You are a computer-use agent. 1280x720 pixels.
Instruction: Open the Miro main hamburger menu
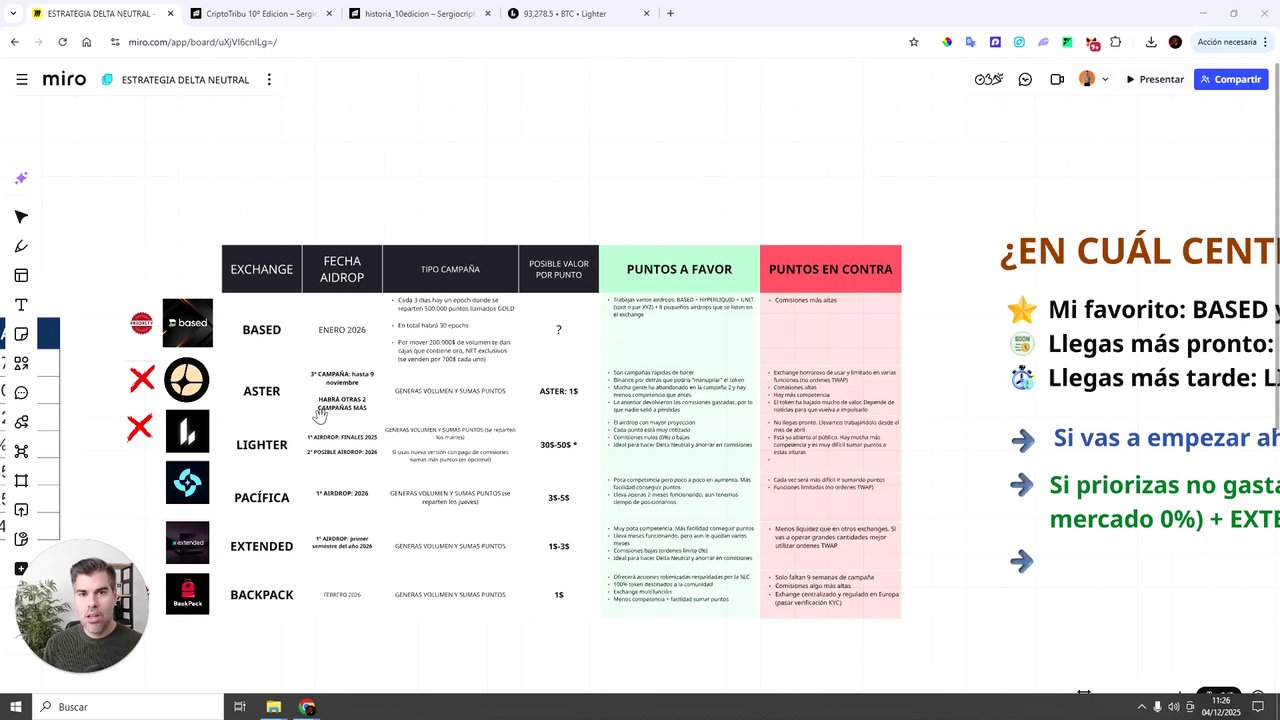21,79
